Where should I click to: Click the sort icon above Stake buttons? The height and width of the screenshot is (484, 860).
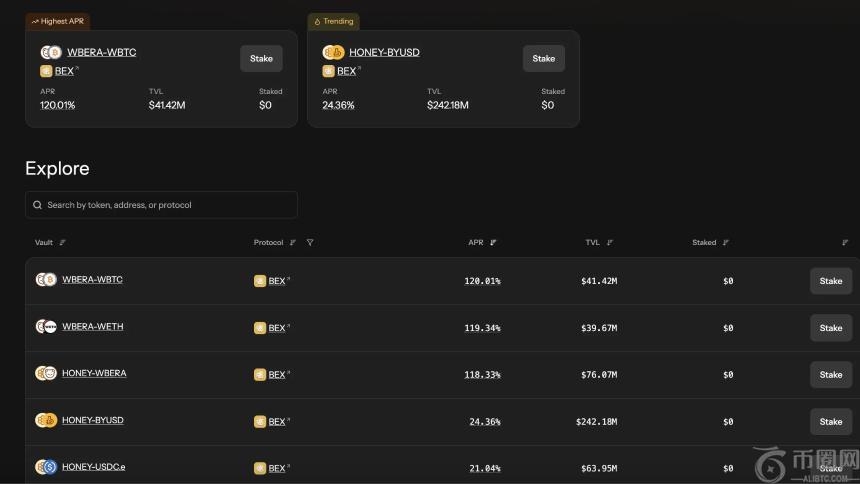point(845,242)
